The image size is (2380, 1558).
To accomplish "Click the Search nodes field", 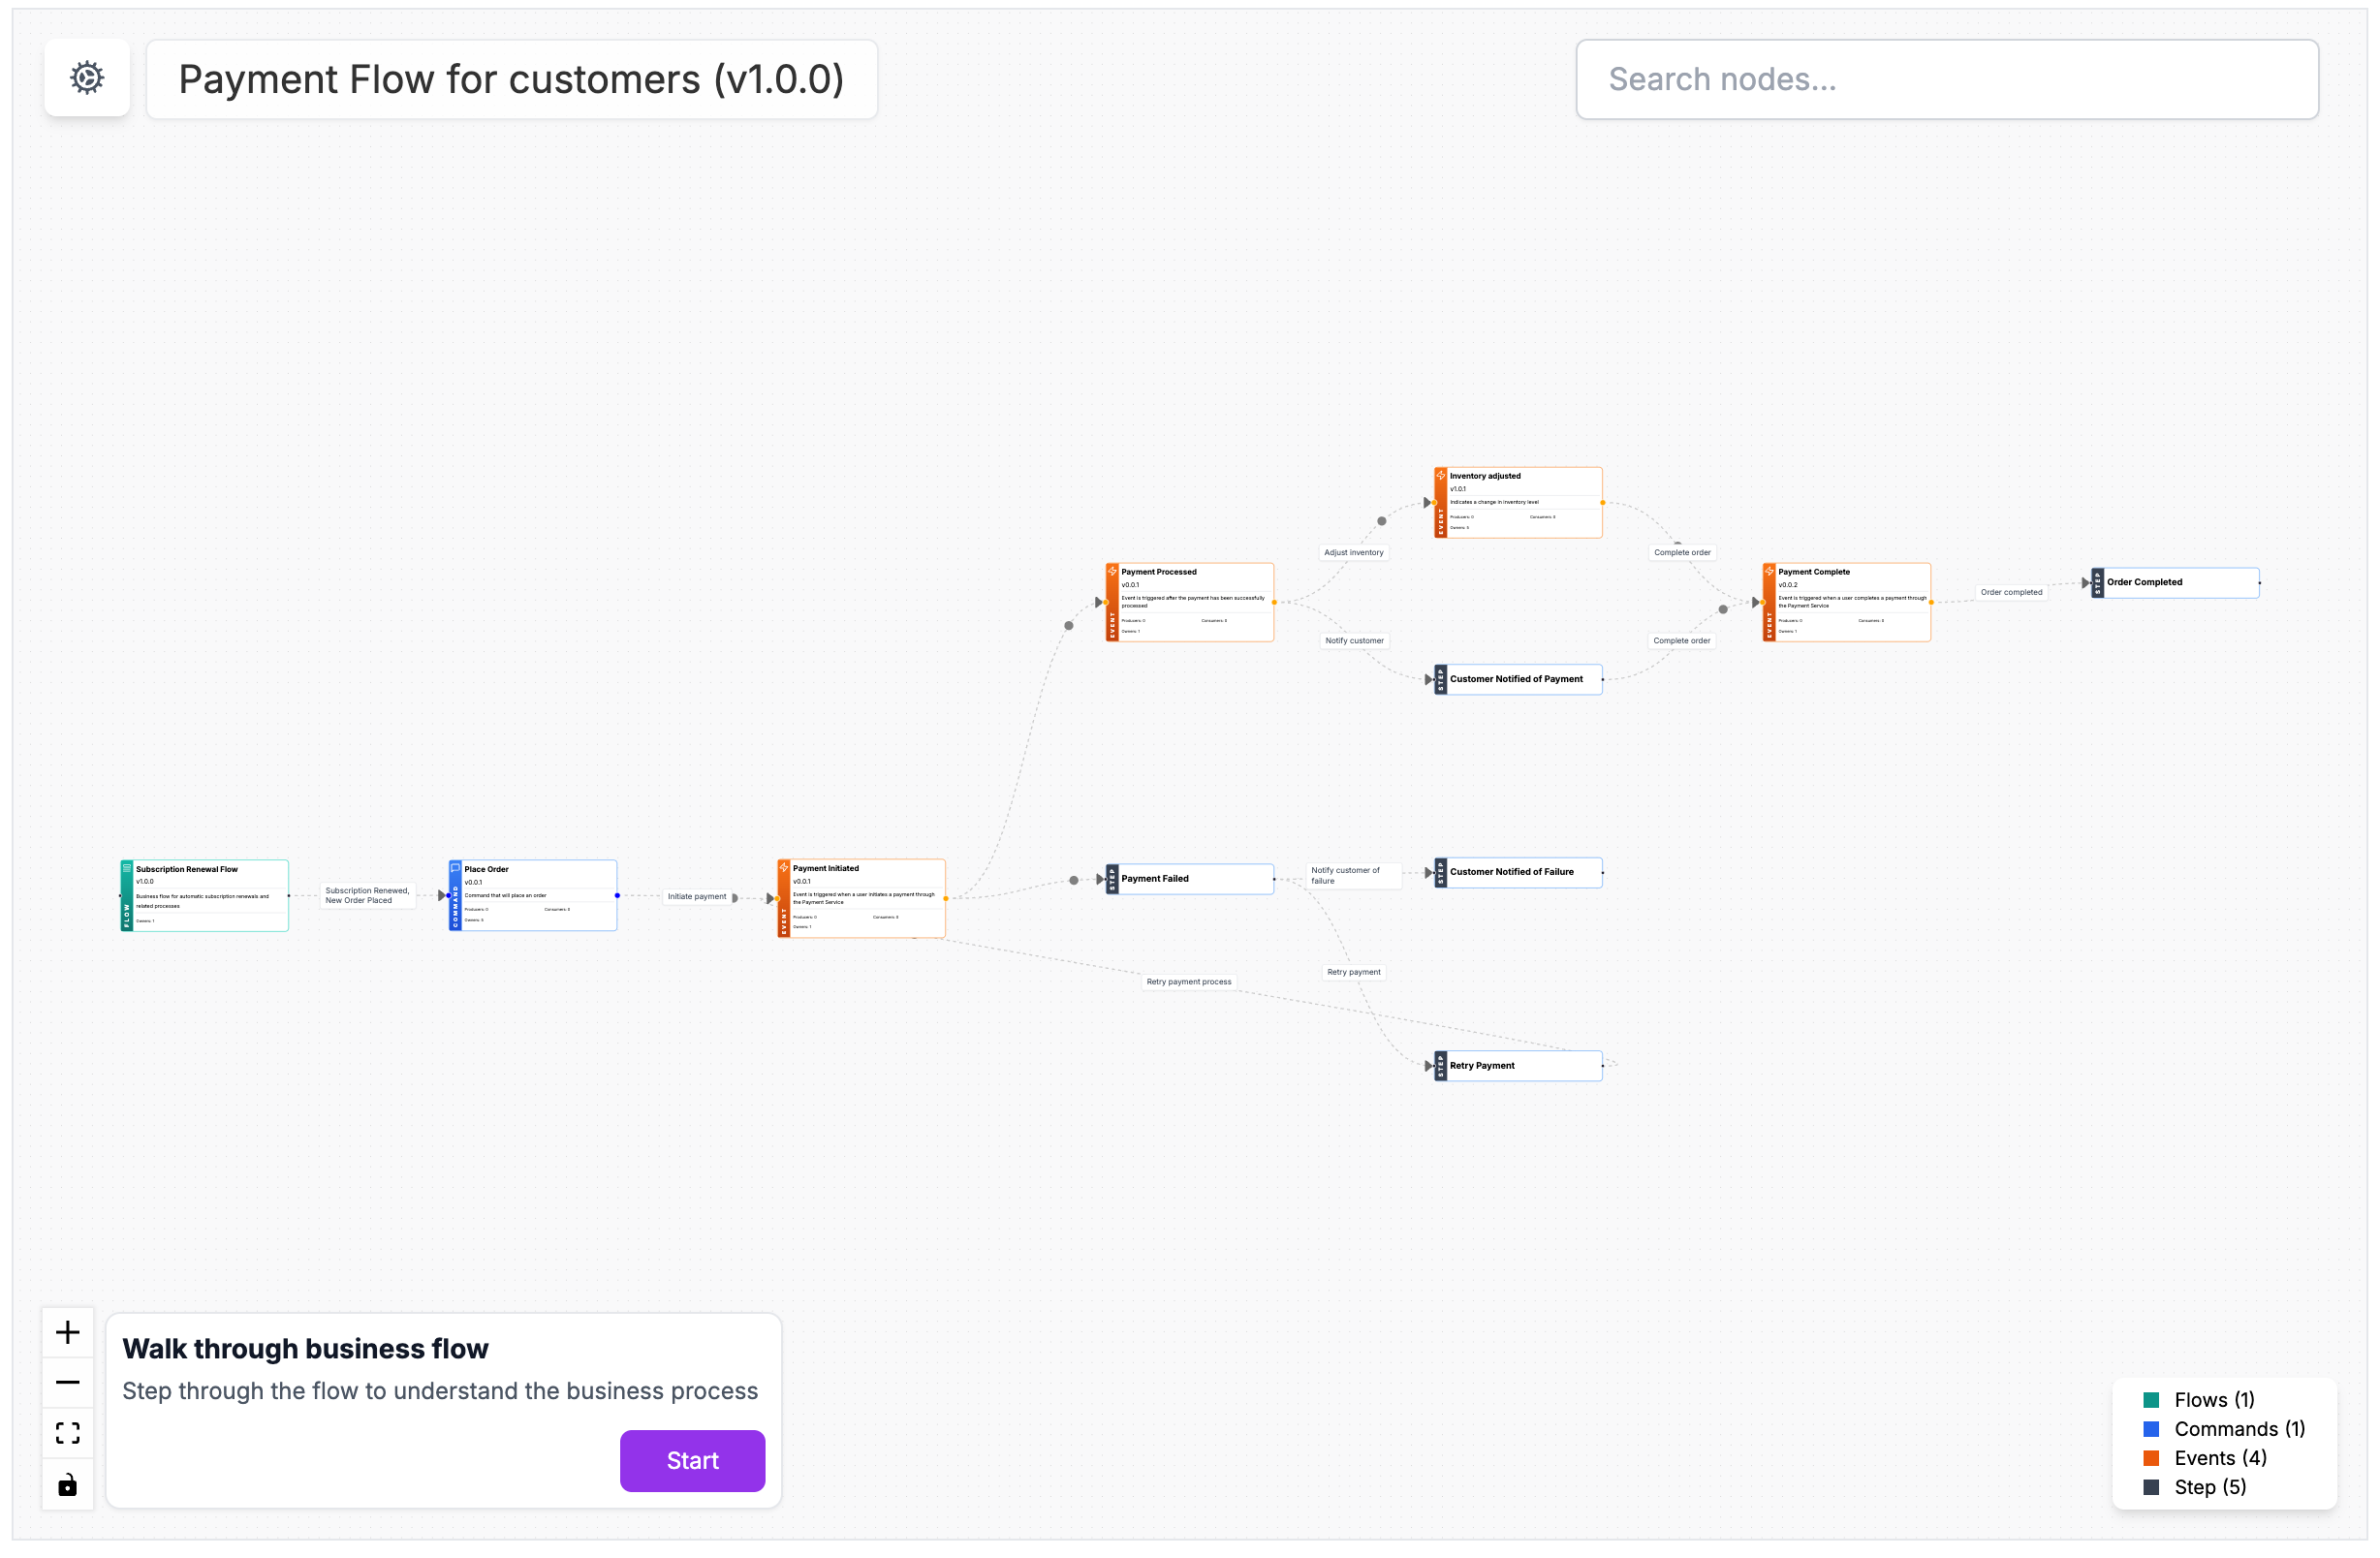I will (1946, 79).
